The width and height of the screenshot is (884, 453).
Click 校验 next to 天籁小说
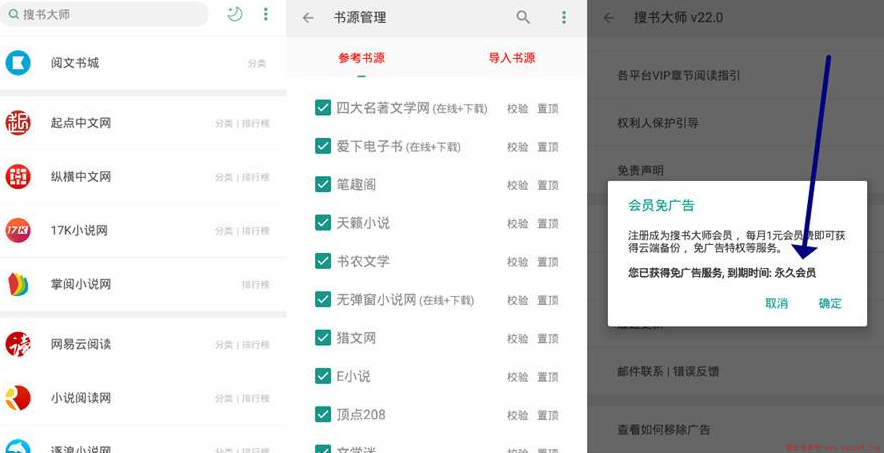point(517,223)
